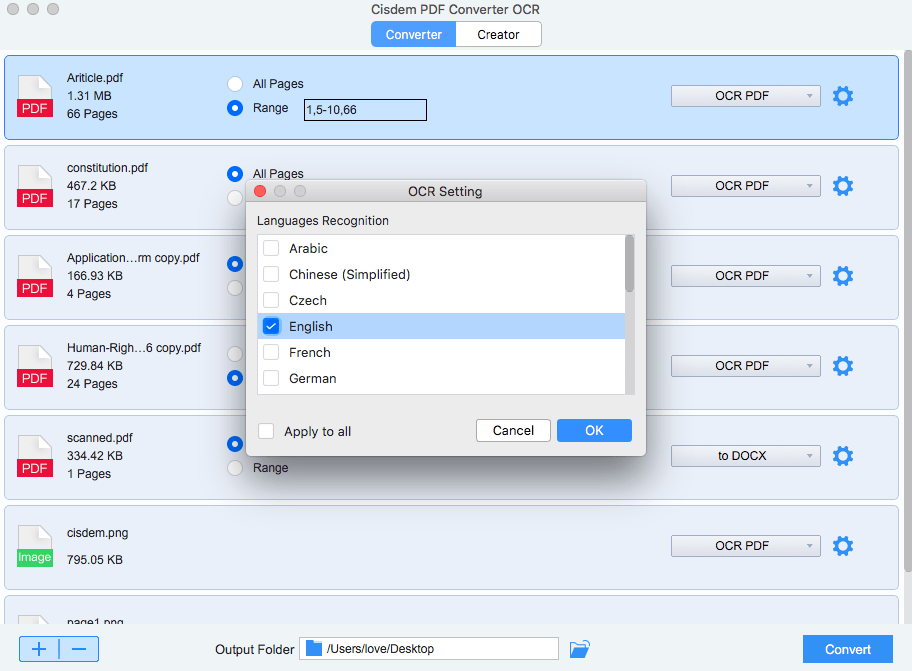
Task: Browse output folder with folder icon
Action: pyautogui.click(x=579, y=649)
